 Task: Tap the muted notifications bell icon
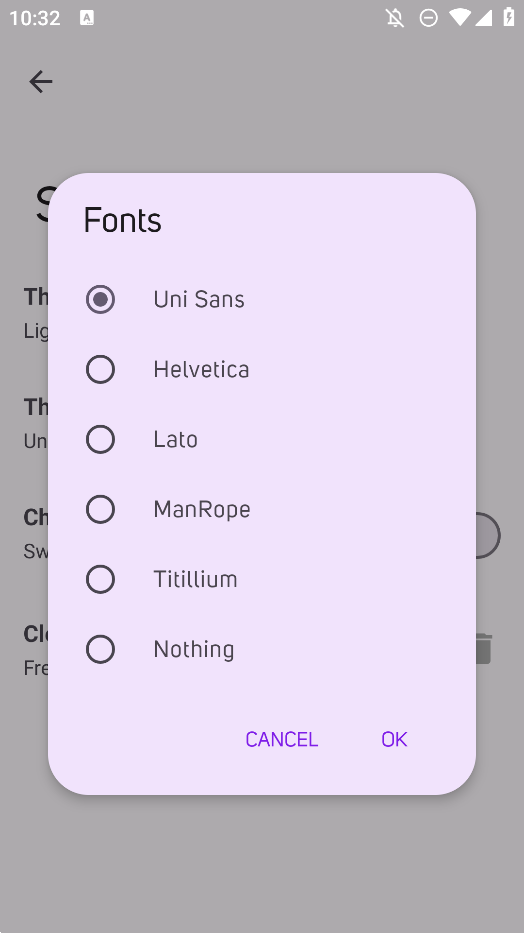[395, 18]
